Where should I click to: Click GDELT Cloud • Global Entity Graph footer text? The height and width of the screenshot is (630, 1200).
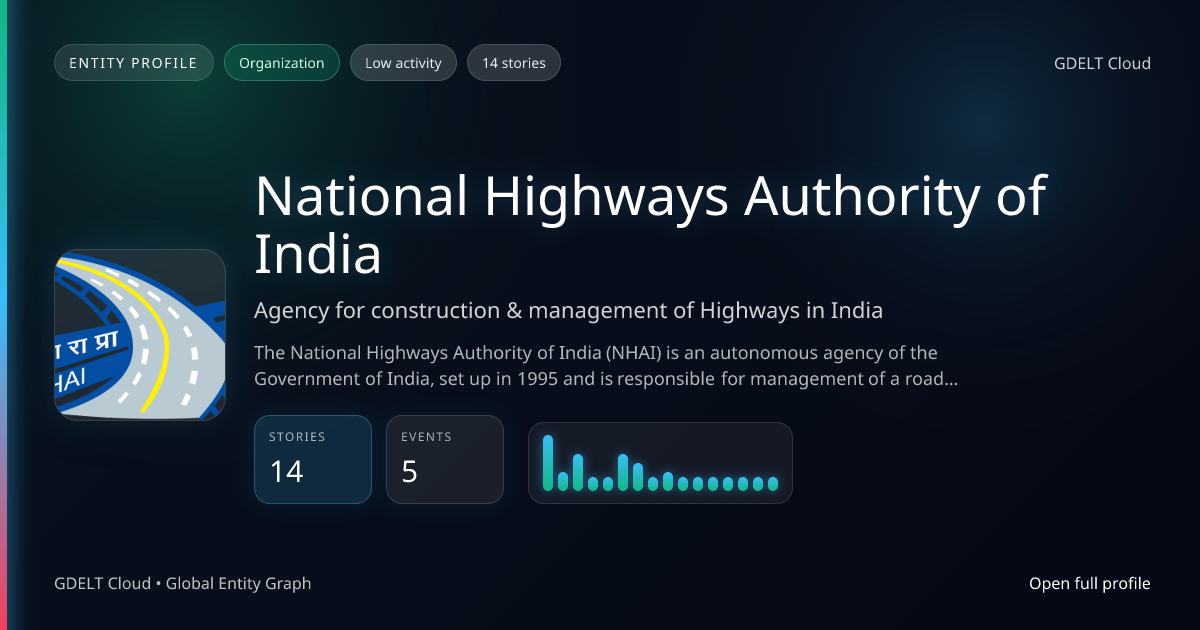(183, 583)
